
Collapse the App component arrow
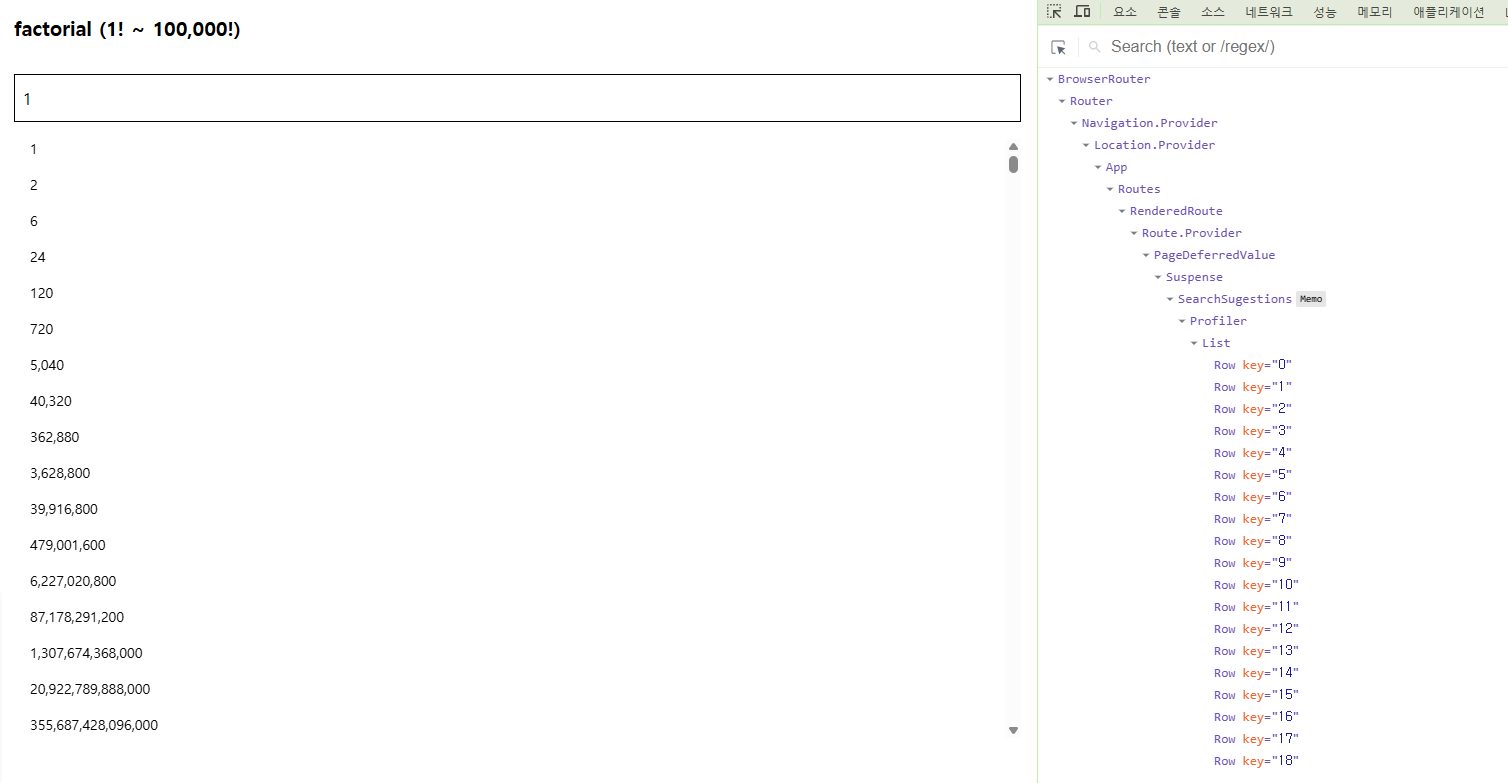[x=1098, y=167]
